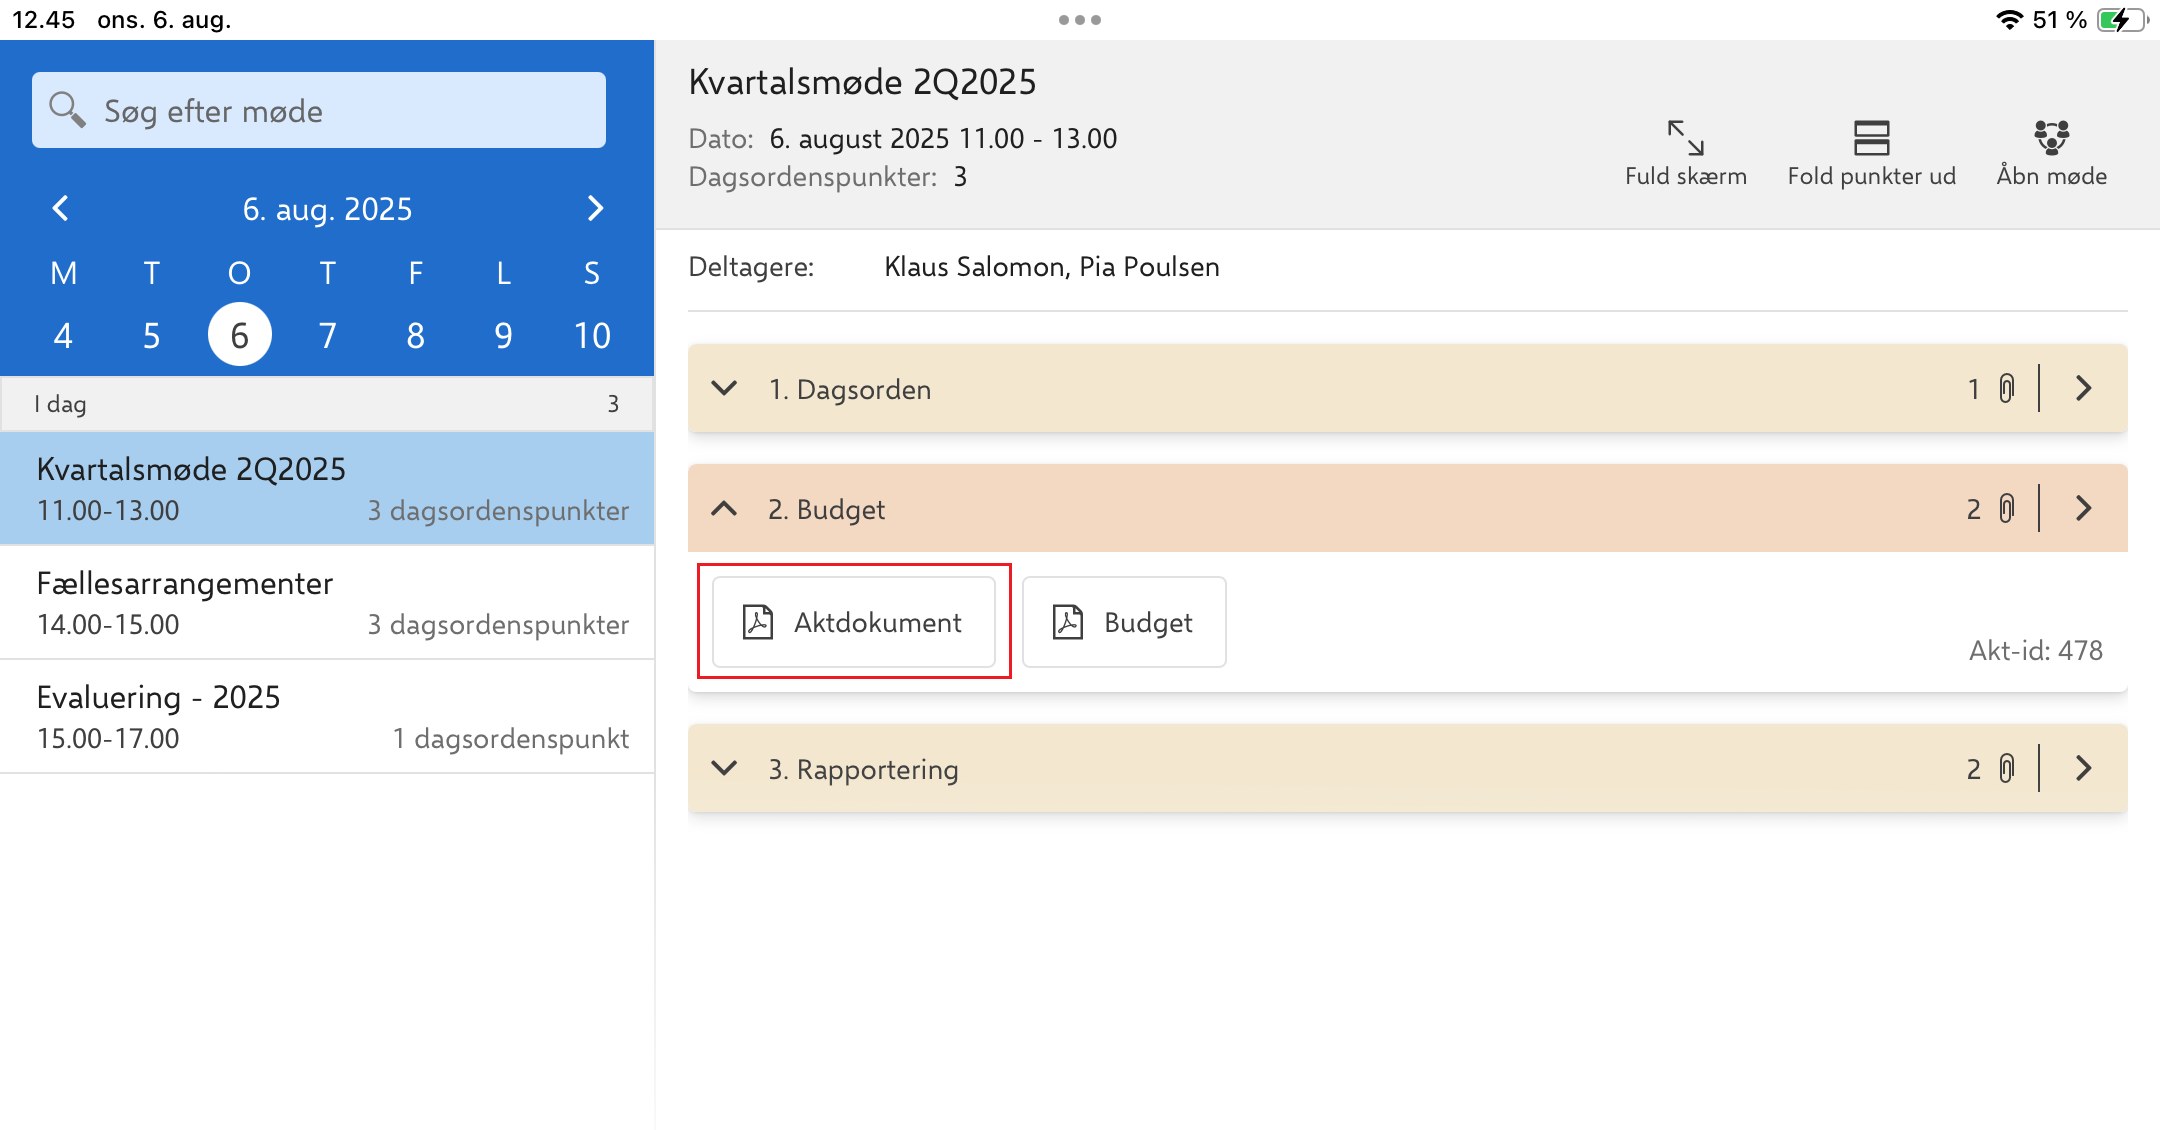Click the paperclip icon on Rapportering row
2160x1130 pixels.
tap(2006, 768)
